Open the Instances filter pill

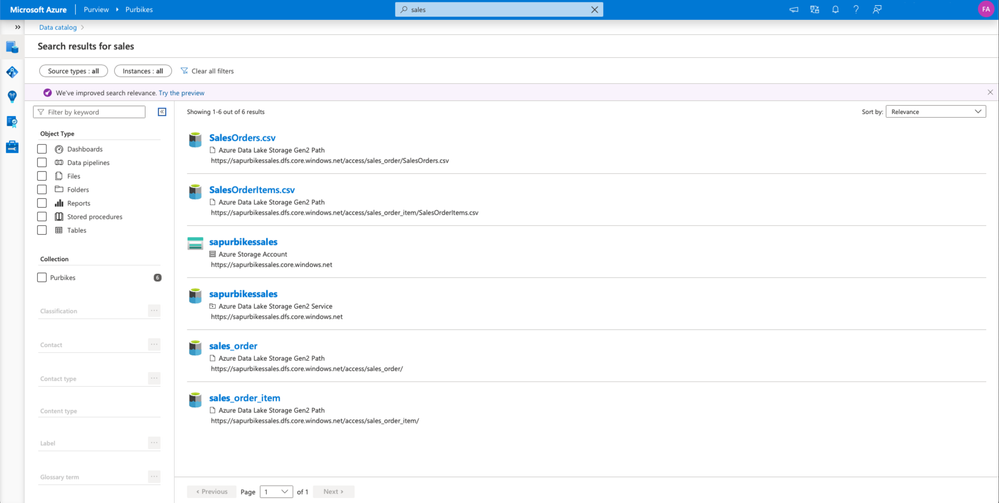click(x=143, y=71)
